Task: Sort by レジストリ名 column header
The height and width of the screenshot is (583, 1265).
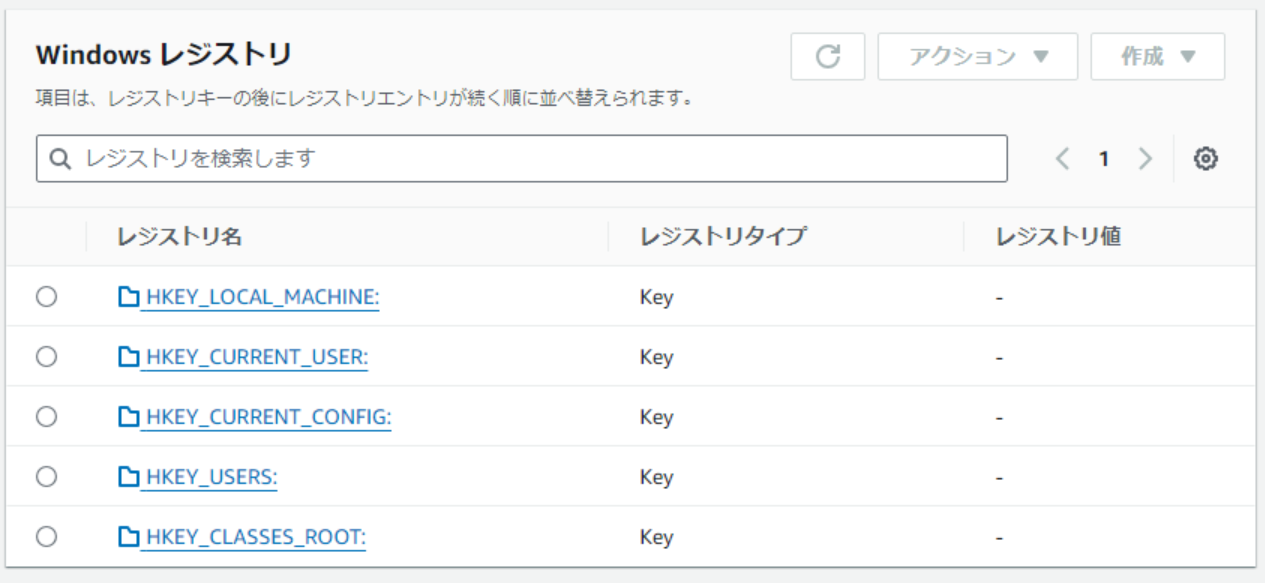Action: click(179, 237)
